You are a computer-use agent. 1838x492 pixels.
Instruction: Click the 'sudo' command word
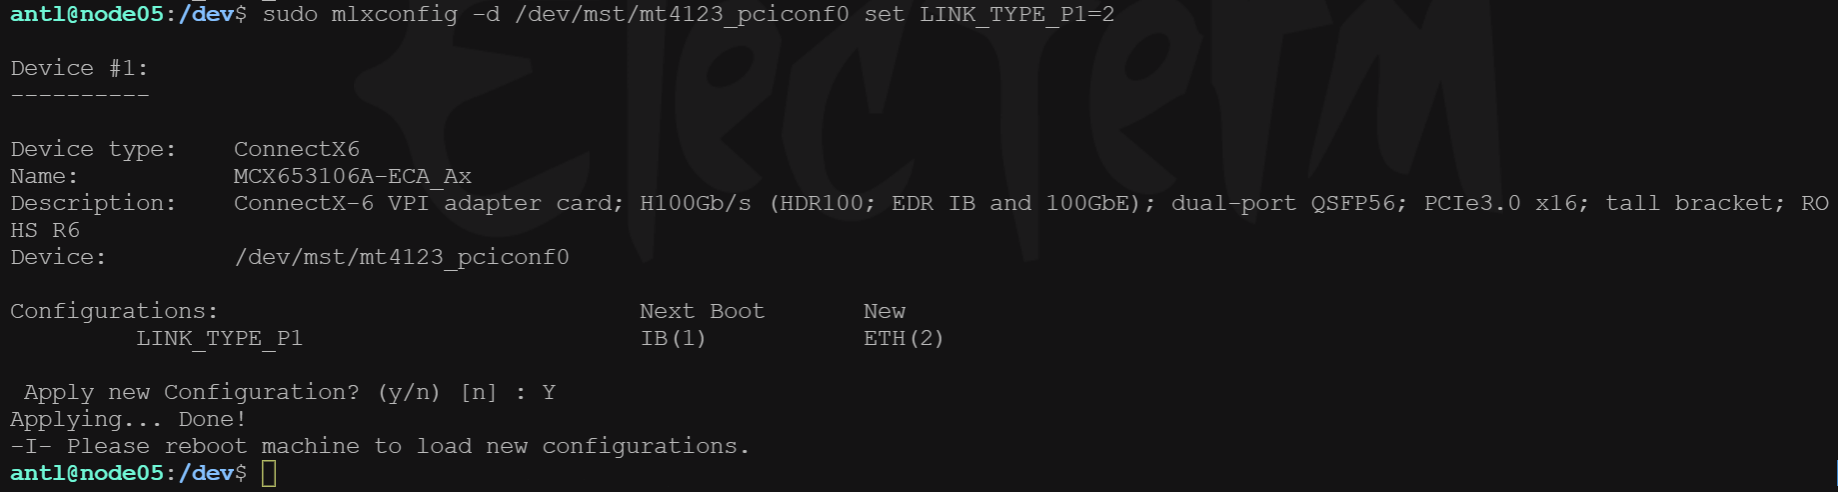[x=290, y=14]
